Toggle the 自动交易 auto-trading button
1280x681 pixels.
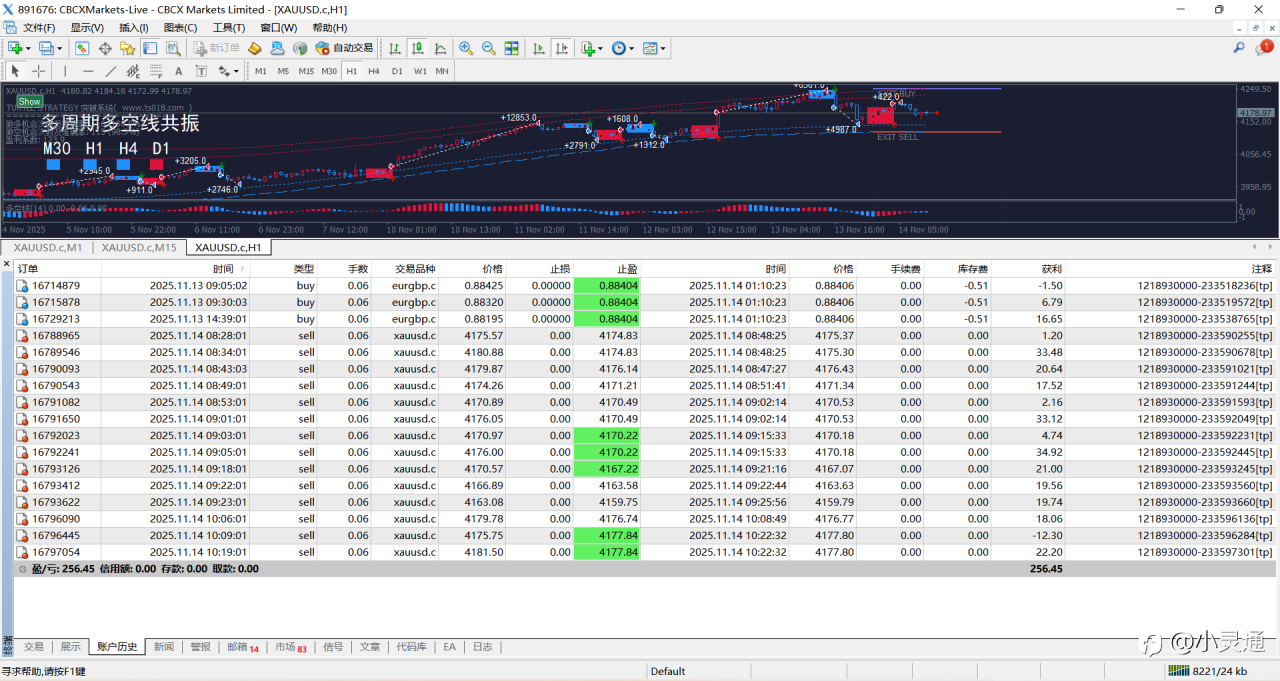pos(344,48)
